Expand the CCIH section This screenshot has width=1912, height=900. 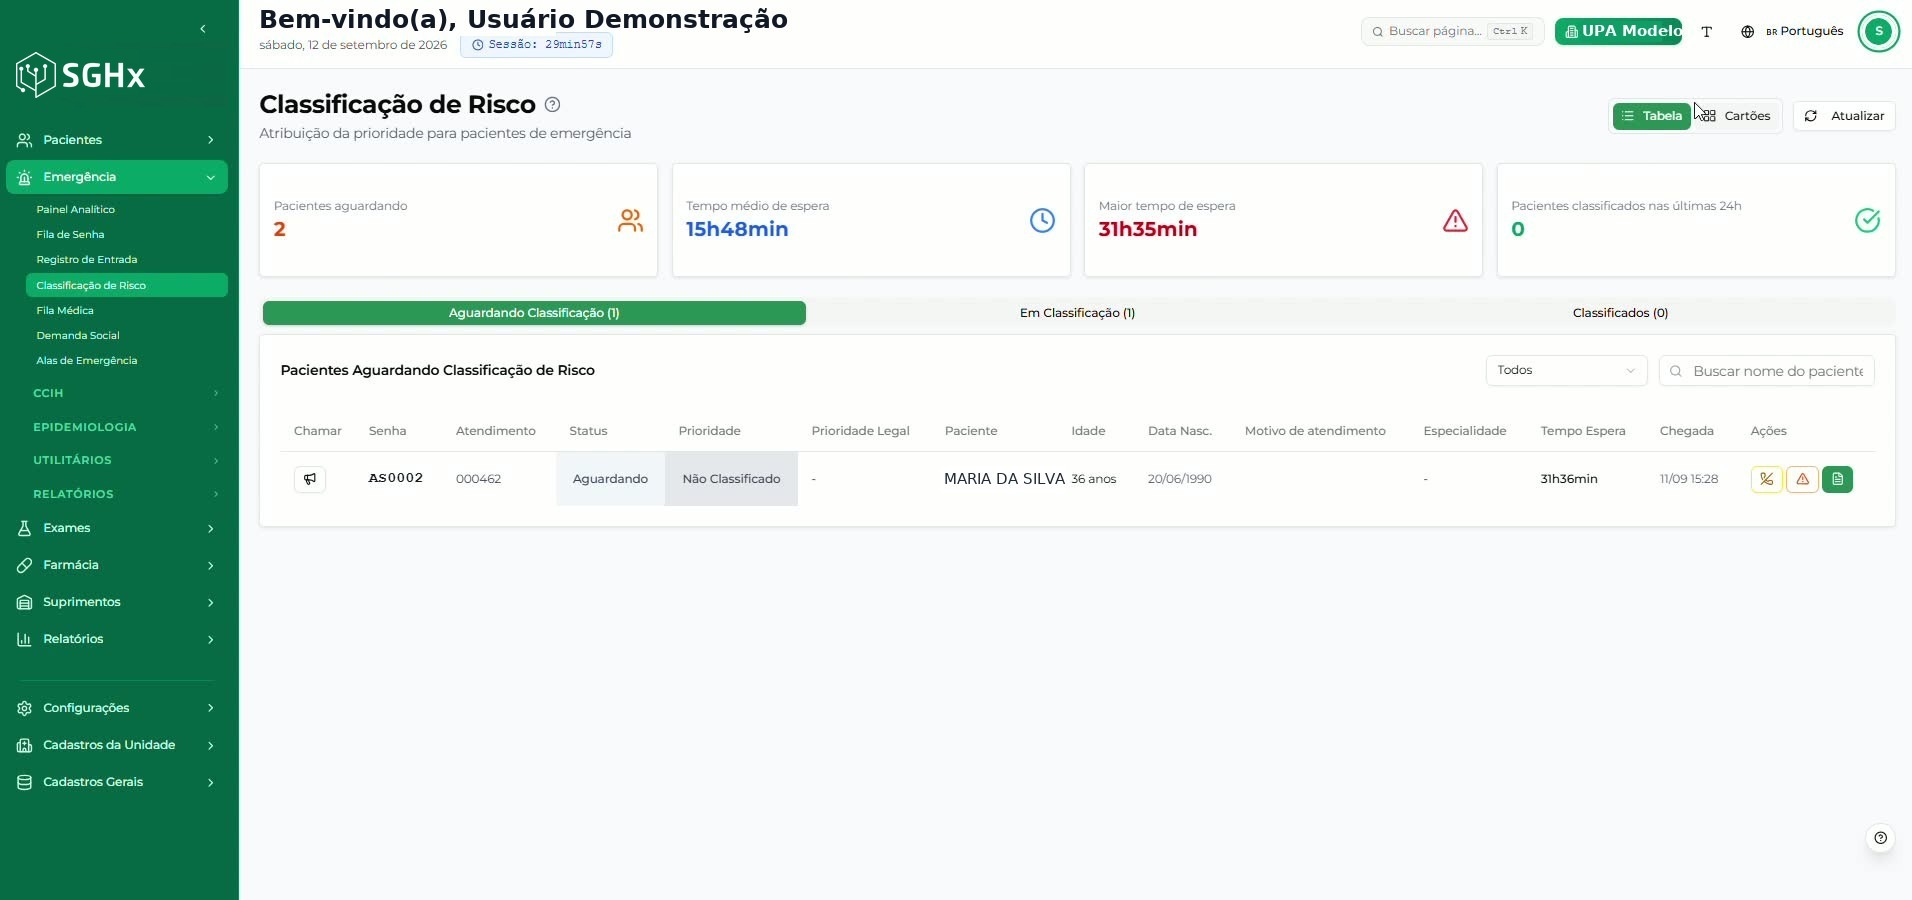click(x=124, y=393)
